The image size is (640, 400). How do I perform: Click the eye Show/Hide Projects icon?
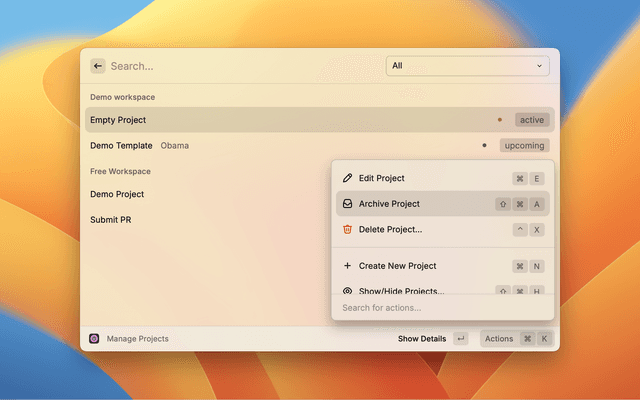tap(348, 291)
